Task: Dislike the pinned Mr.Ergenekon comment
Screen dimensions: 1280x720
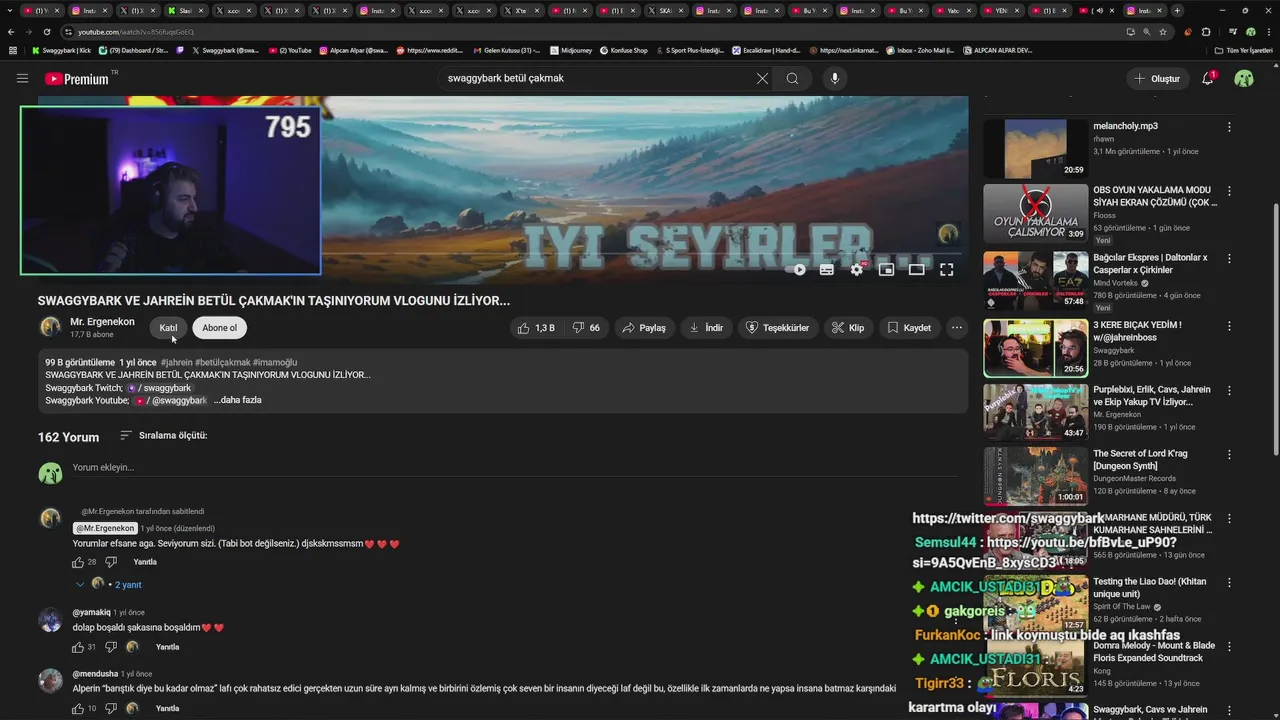Action: click(111, 562)
